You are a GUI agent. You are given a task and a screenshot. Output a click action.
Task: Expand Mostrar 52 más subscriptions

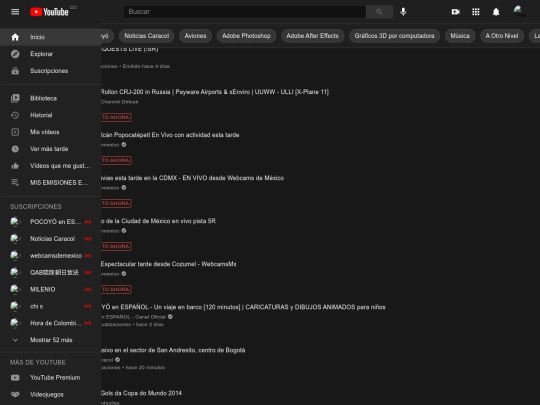tap(50, 340)
